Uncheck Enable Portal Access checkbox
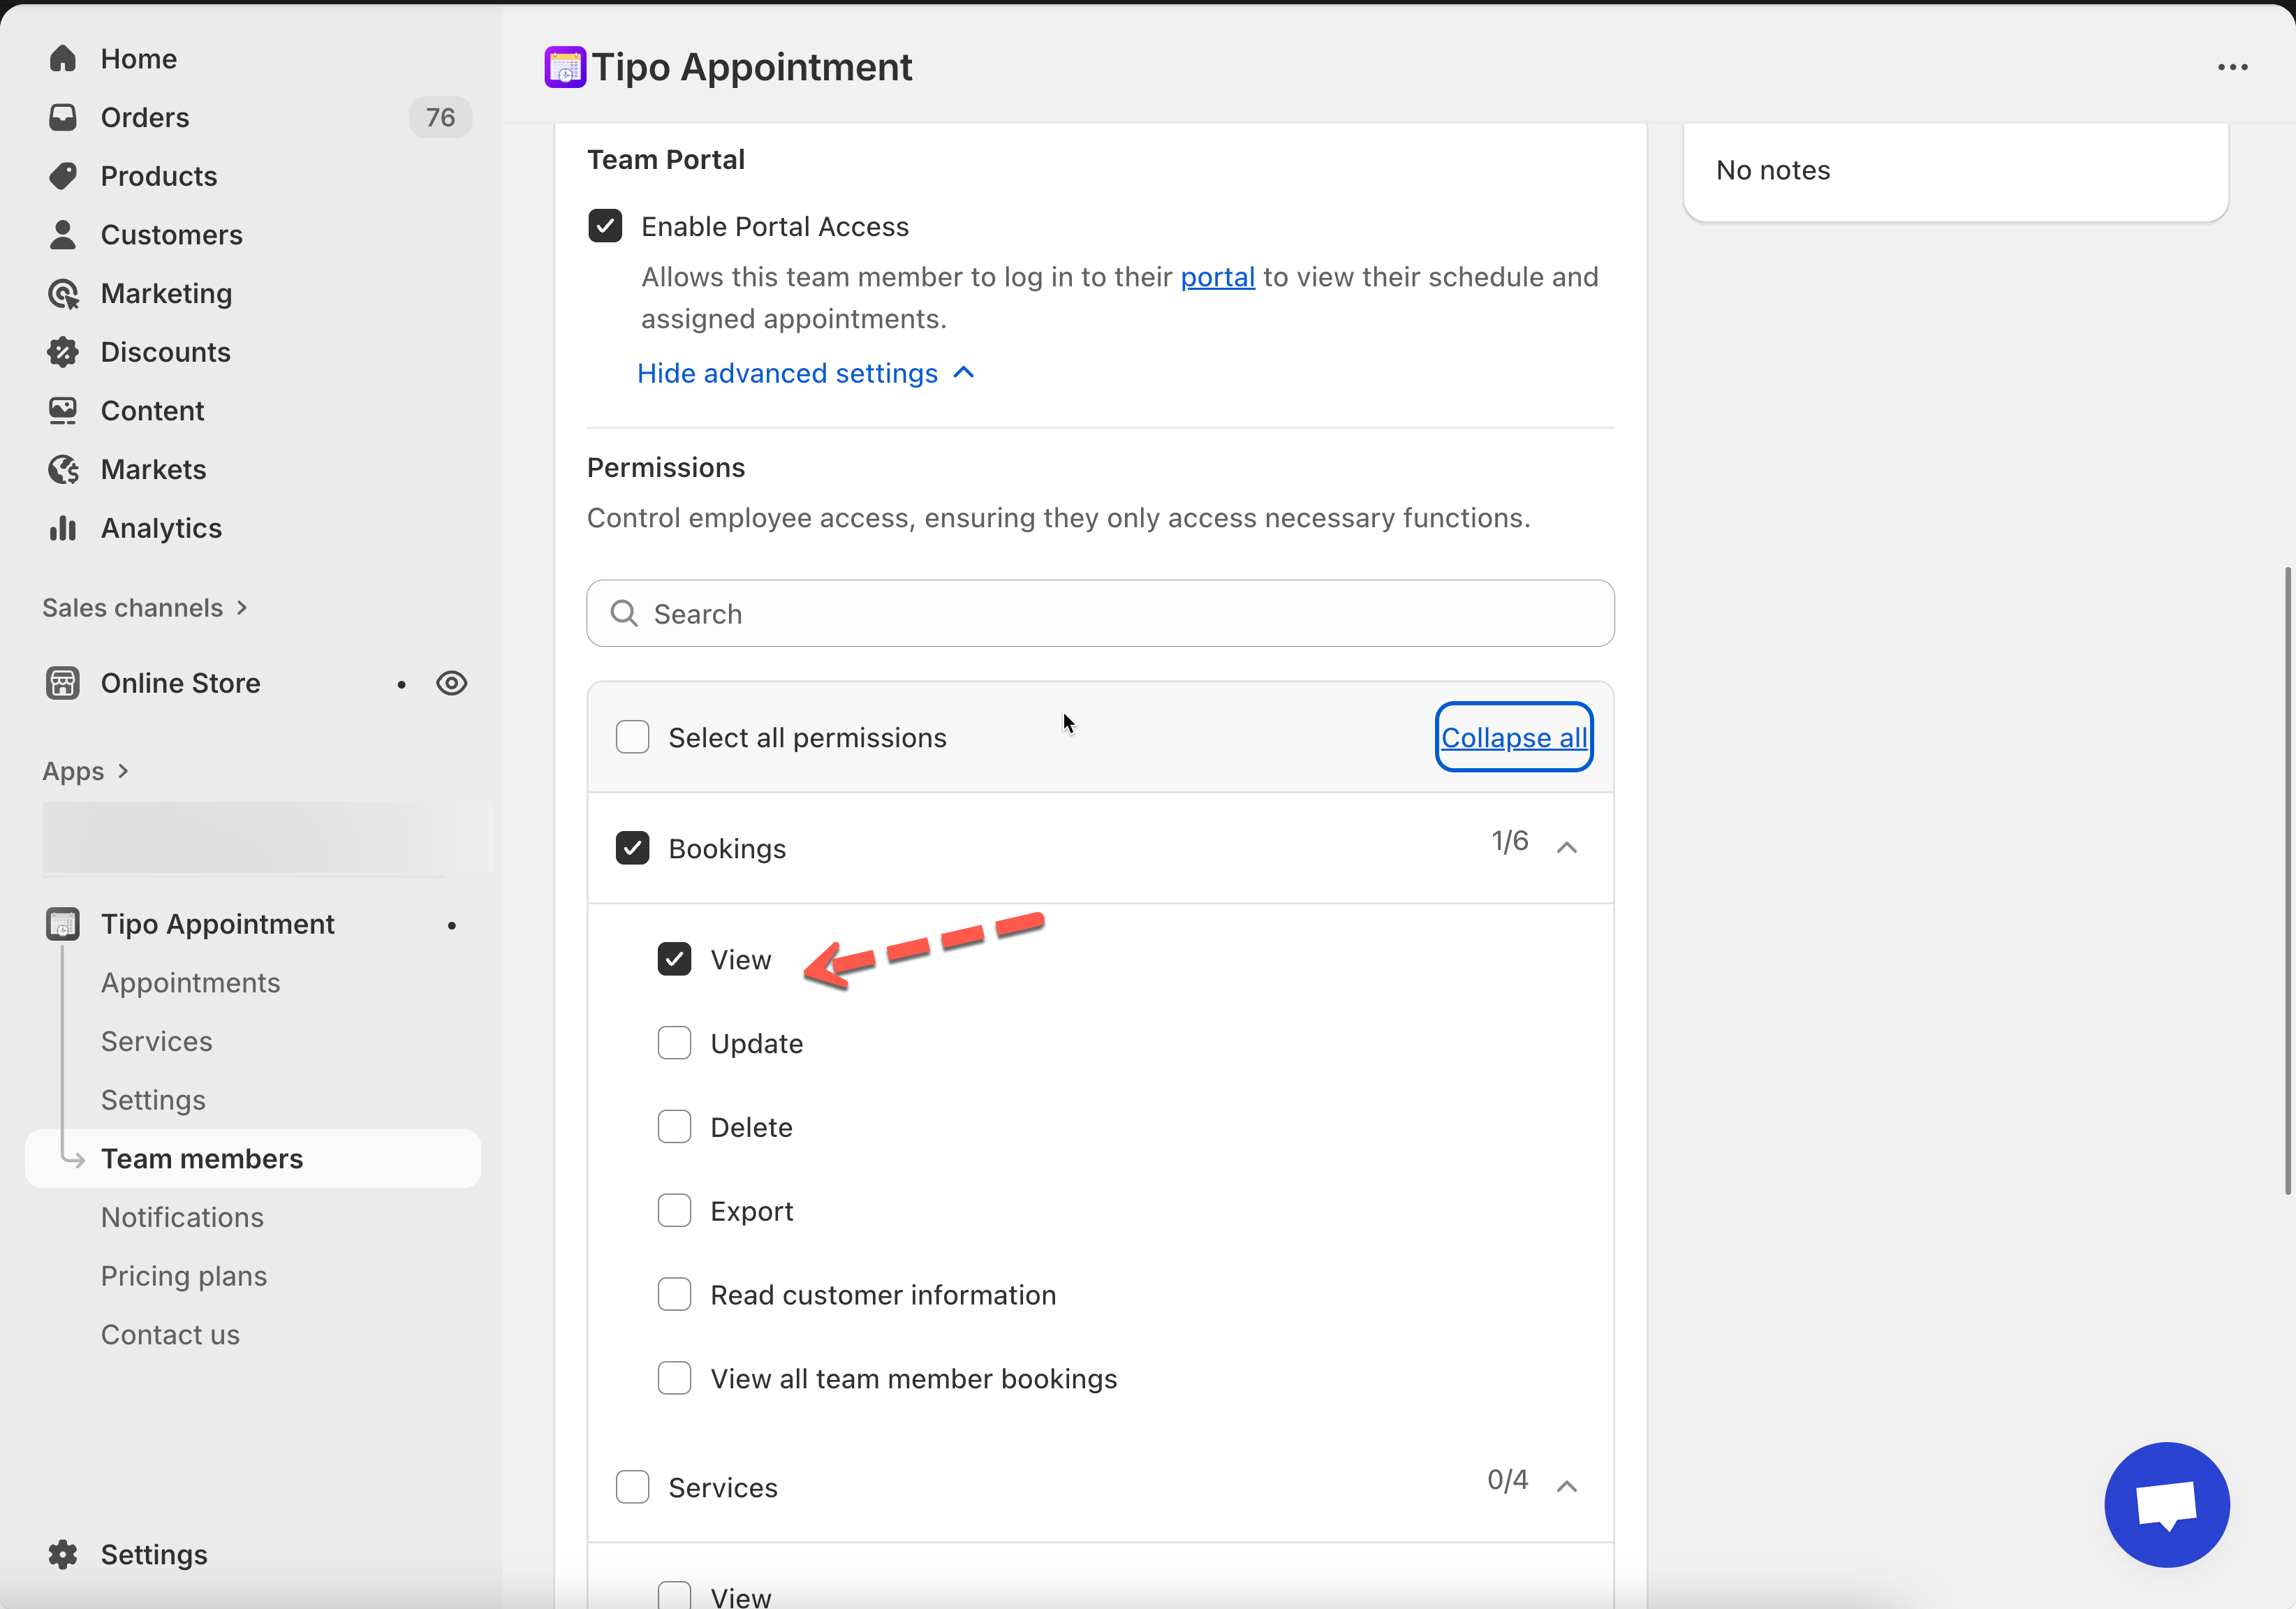2296x1609 pixels. click(x=605, y=226)
